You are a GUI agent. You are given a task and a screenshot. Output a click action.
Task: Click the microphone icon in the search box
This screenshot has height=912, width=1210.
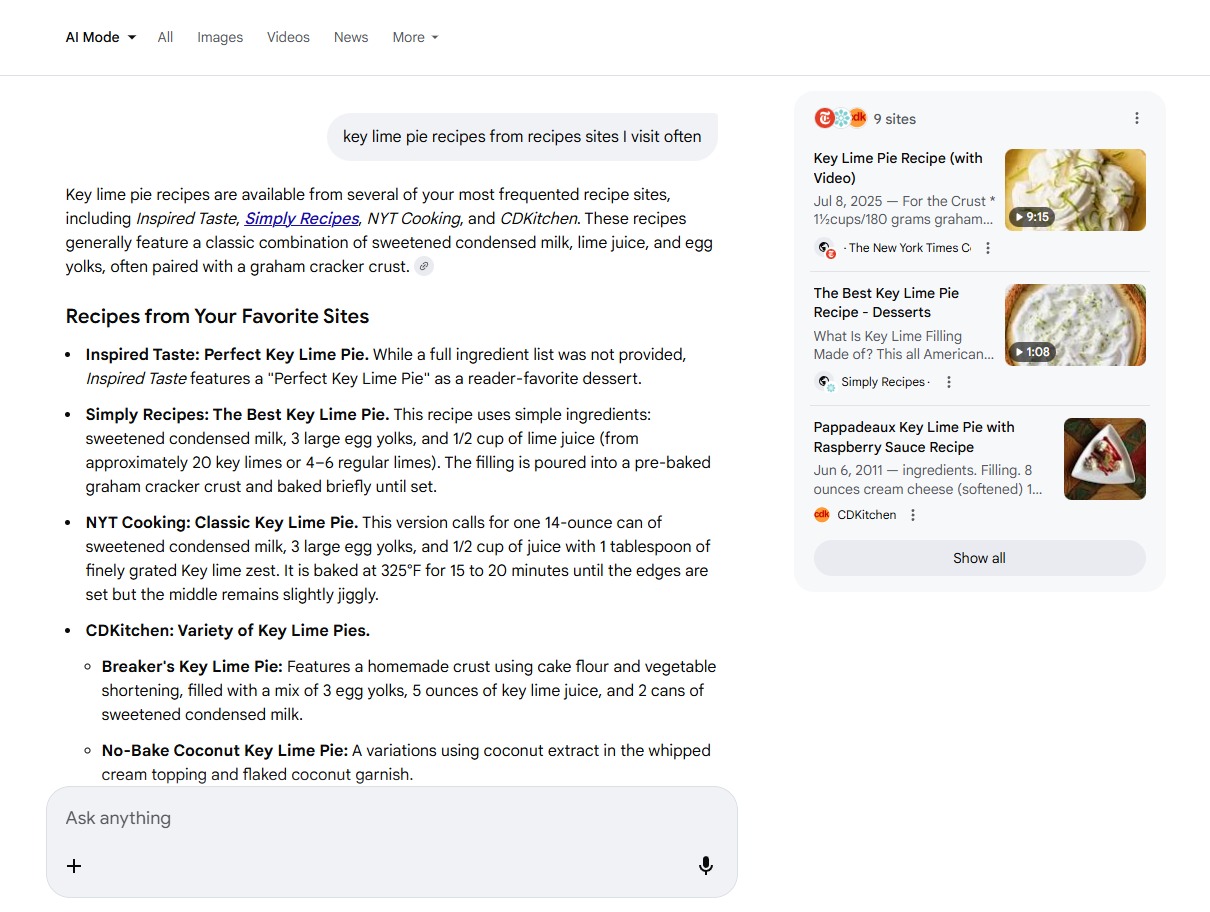pyautogui.click(x=706, y=866)
